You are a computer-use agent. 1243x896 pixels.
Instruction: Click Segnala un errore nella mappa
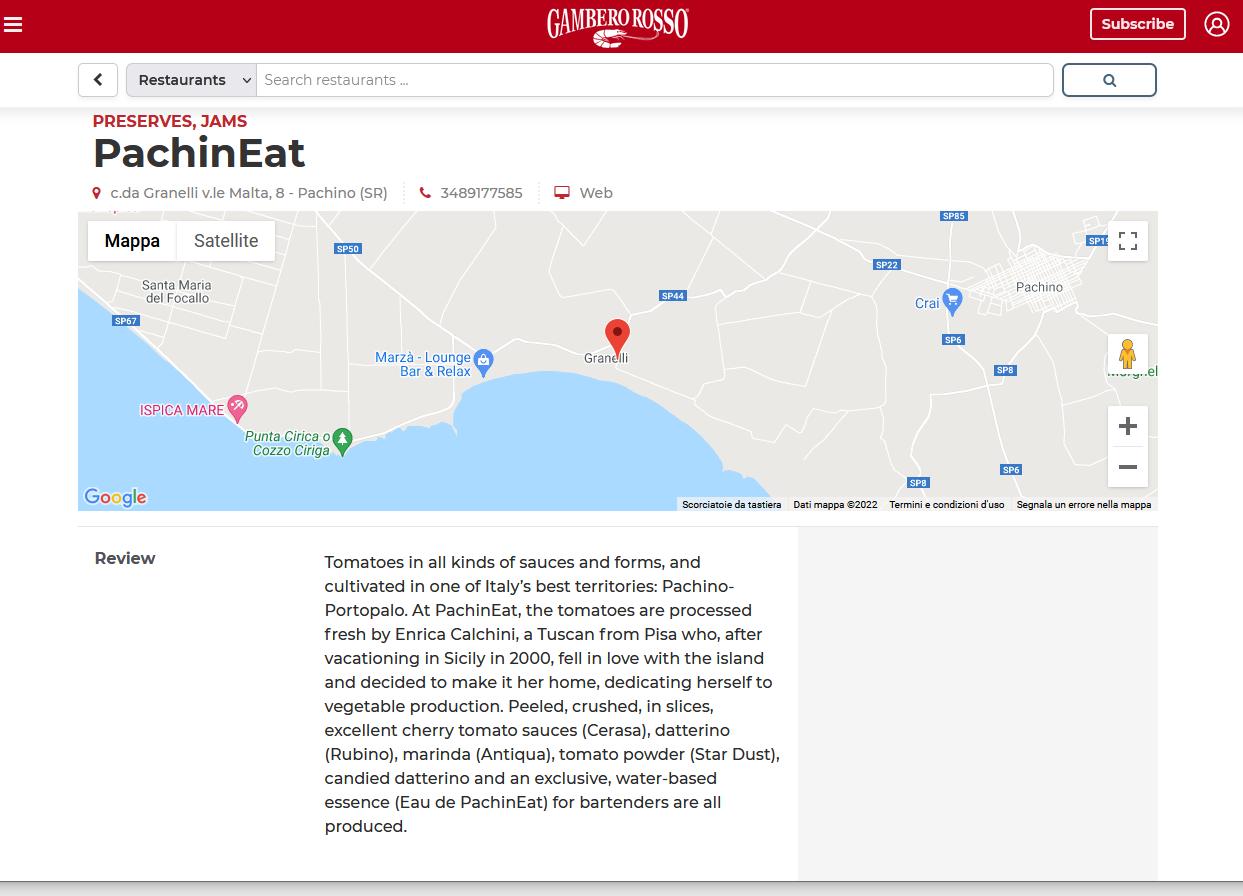(1084, 505)
